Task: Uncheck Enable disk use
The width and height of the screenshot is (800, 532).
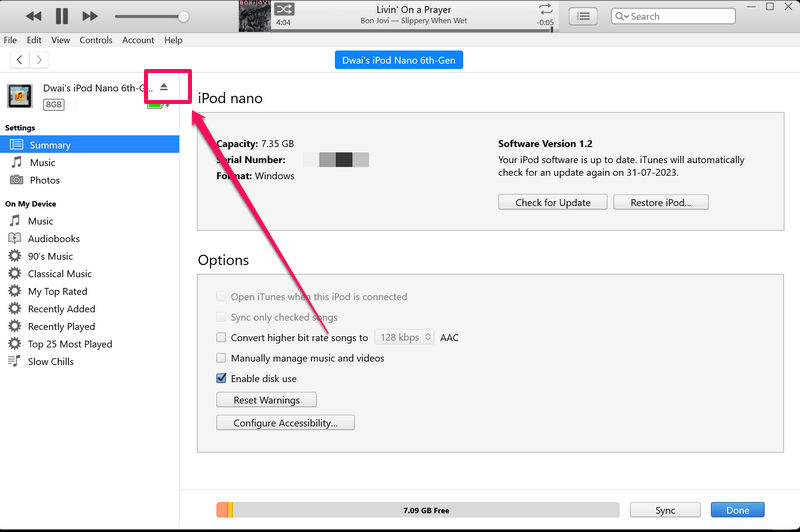Action: pos(221,378)
